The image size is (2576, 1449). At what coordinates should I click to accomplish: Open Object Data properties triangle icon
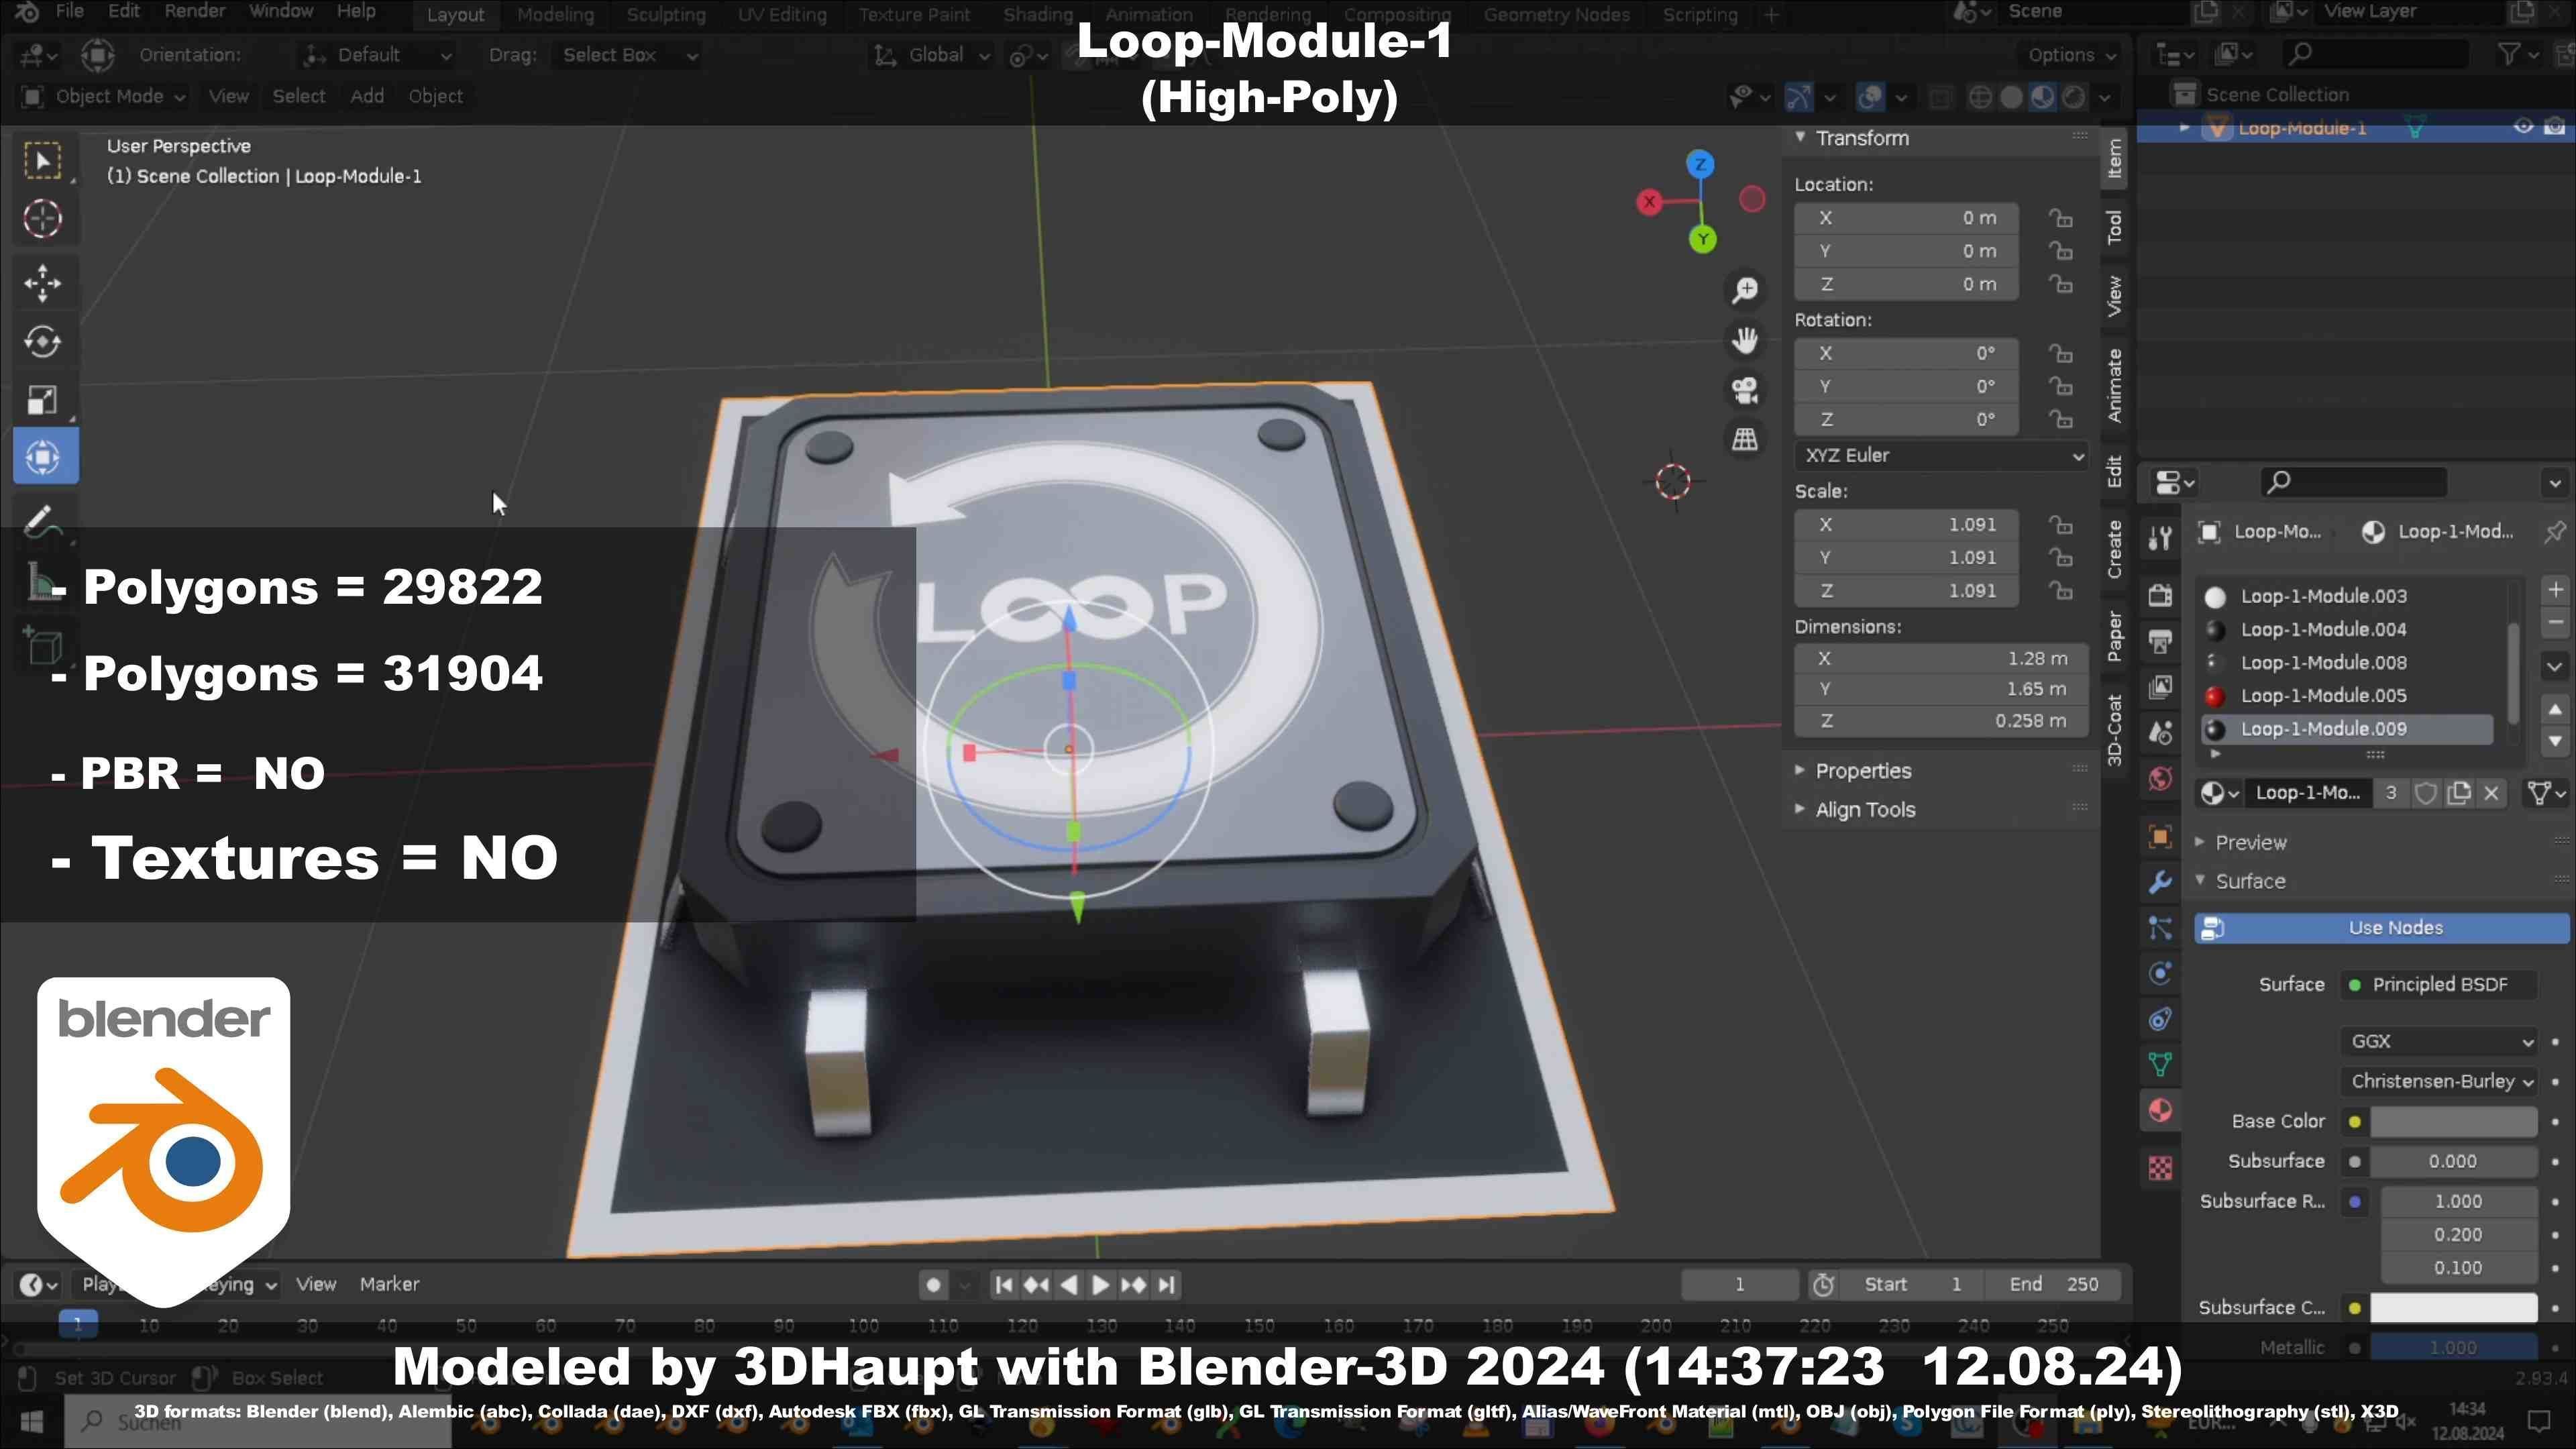[x=2160, y=1065]
